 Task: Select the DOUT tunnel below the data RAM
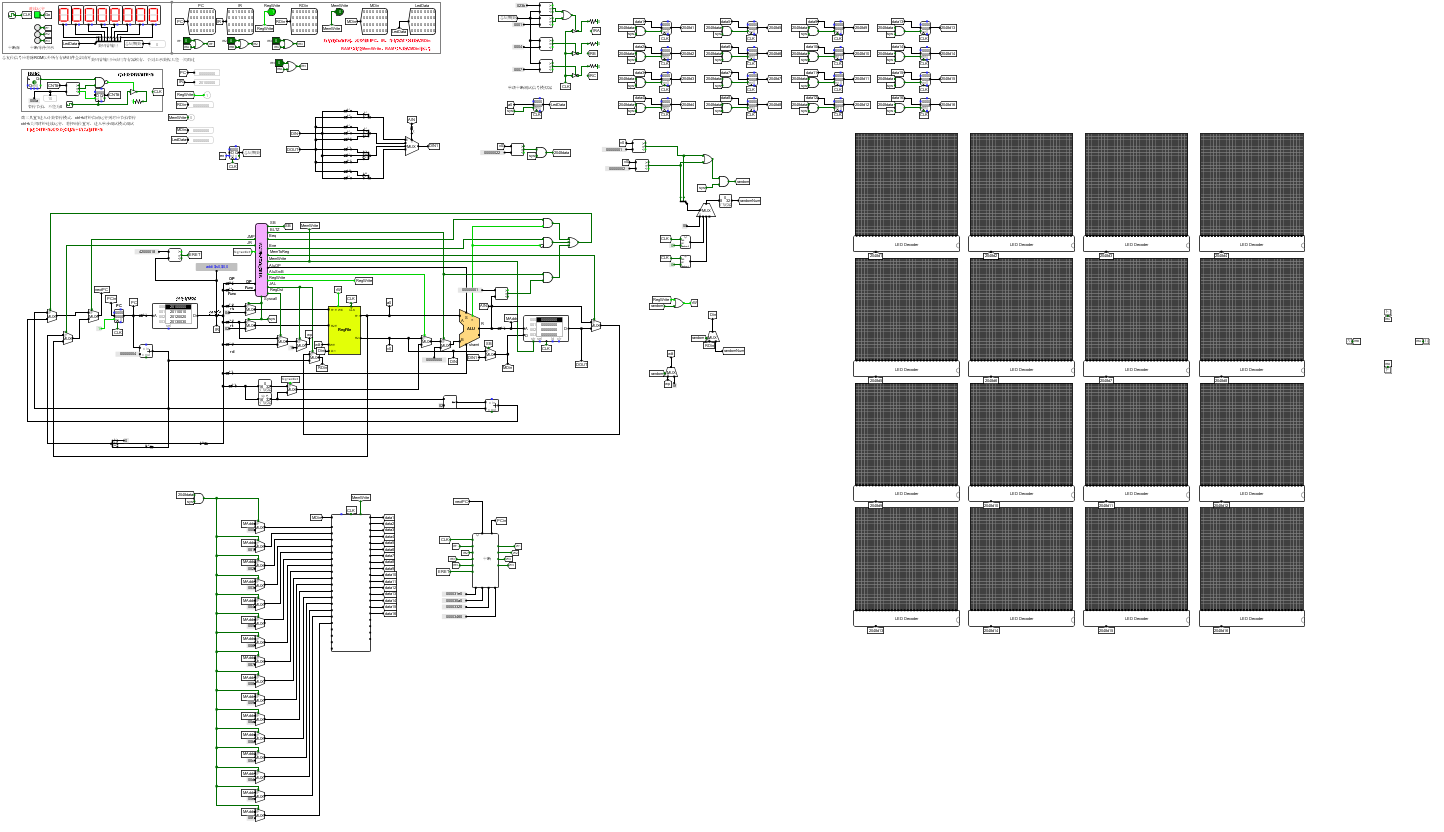coord(581,364)
